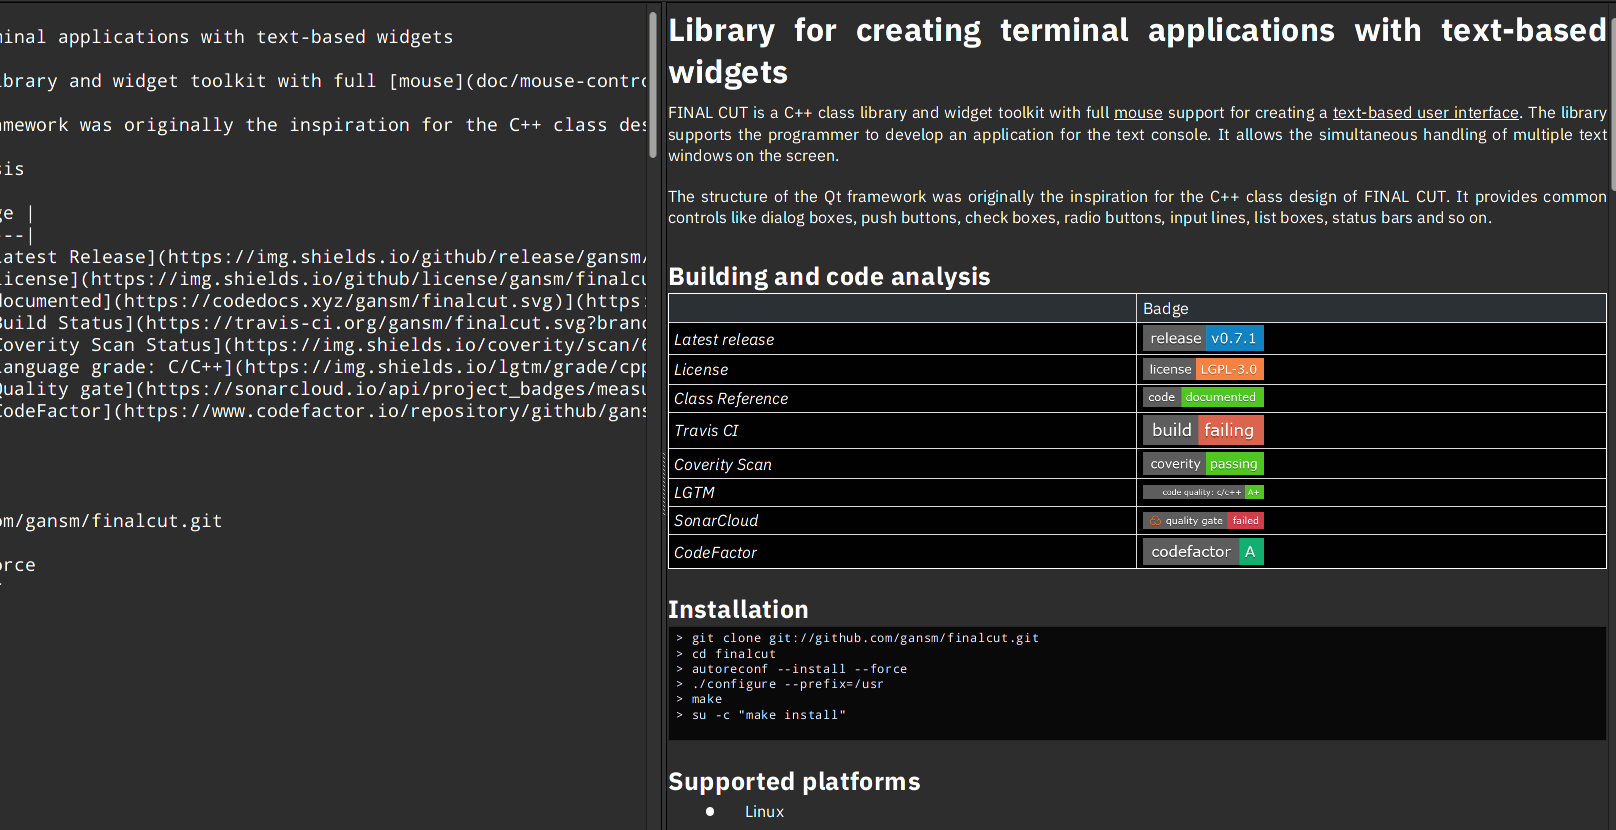Click the "Badge" table column header
Screen dimensions: 1616x830
coord(1166,309)
